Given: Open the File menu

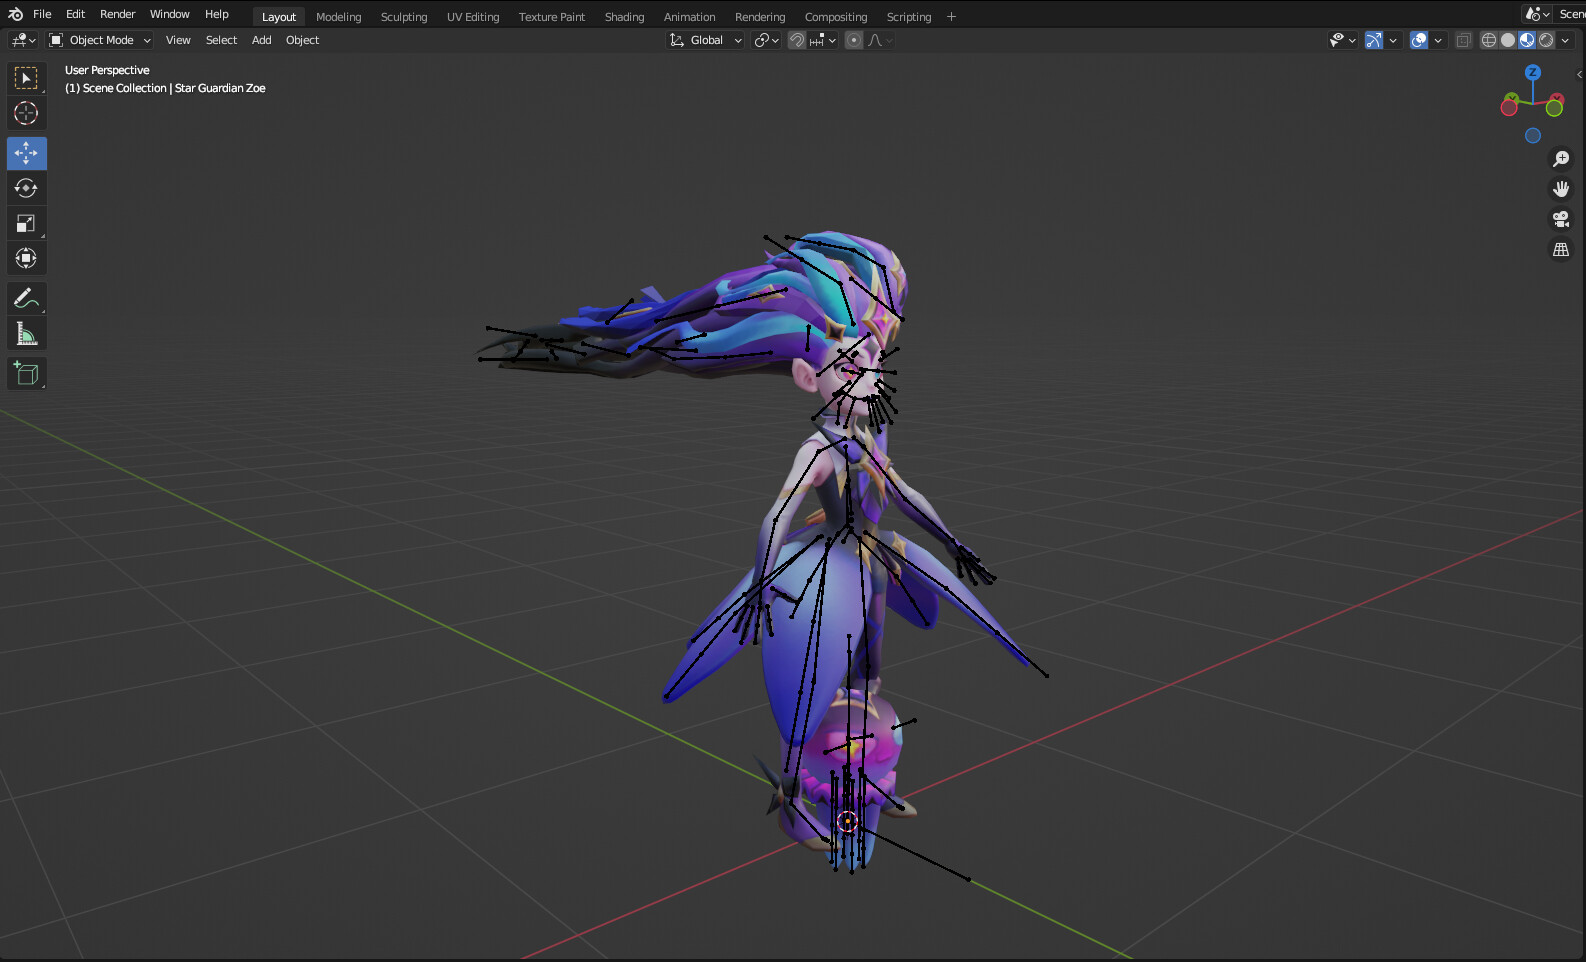Looking at the screenshot, I should pos(42,14).
